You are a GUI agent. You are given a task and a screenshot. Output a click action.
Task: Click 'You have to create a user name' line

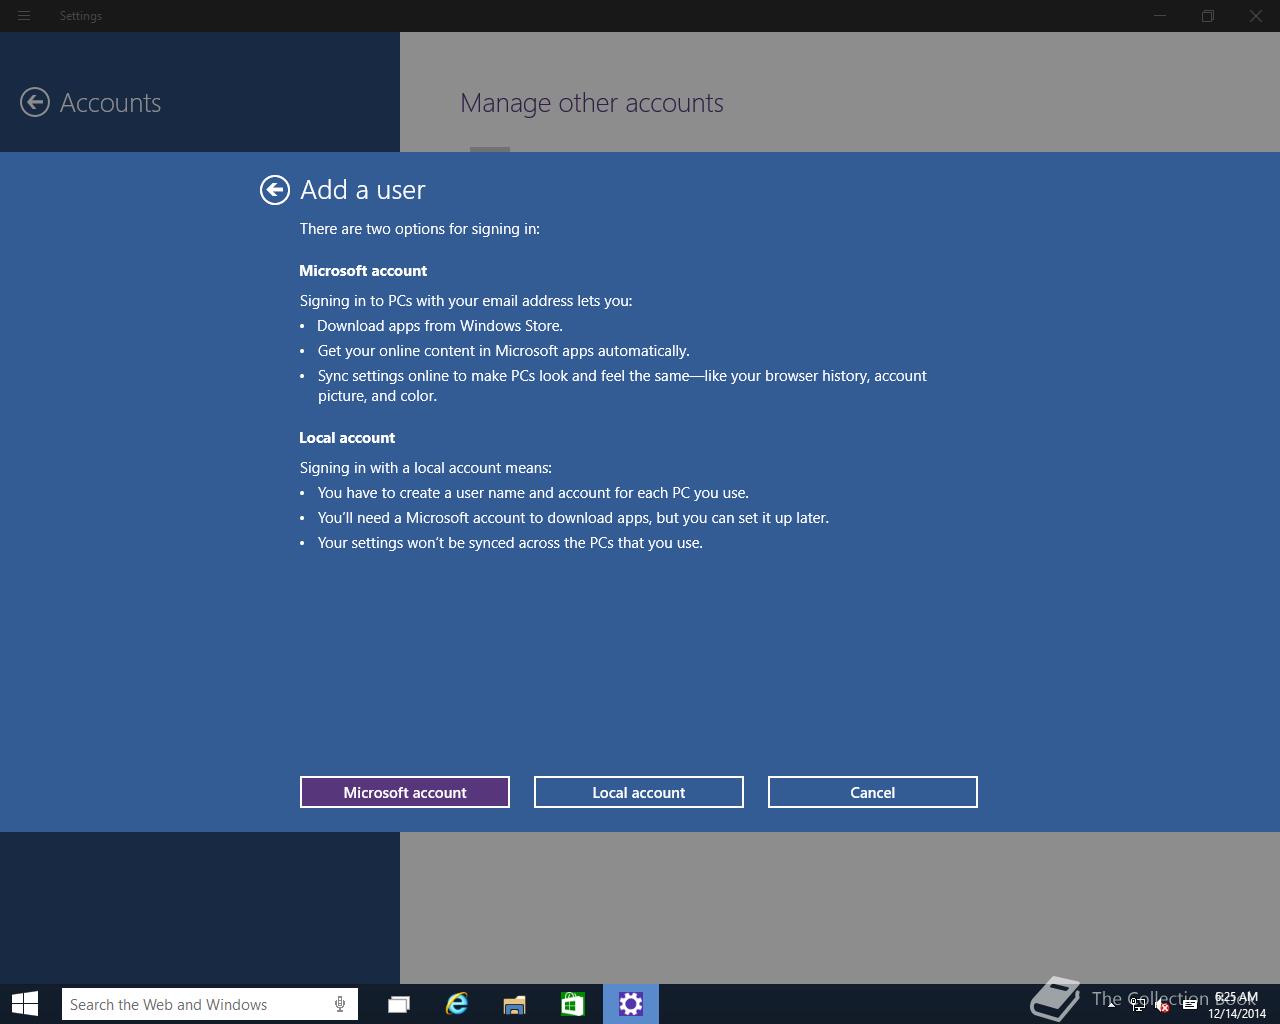533,493
